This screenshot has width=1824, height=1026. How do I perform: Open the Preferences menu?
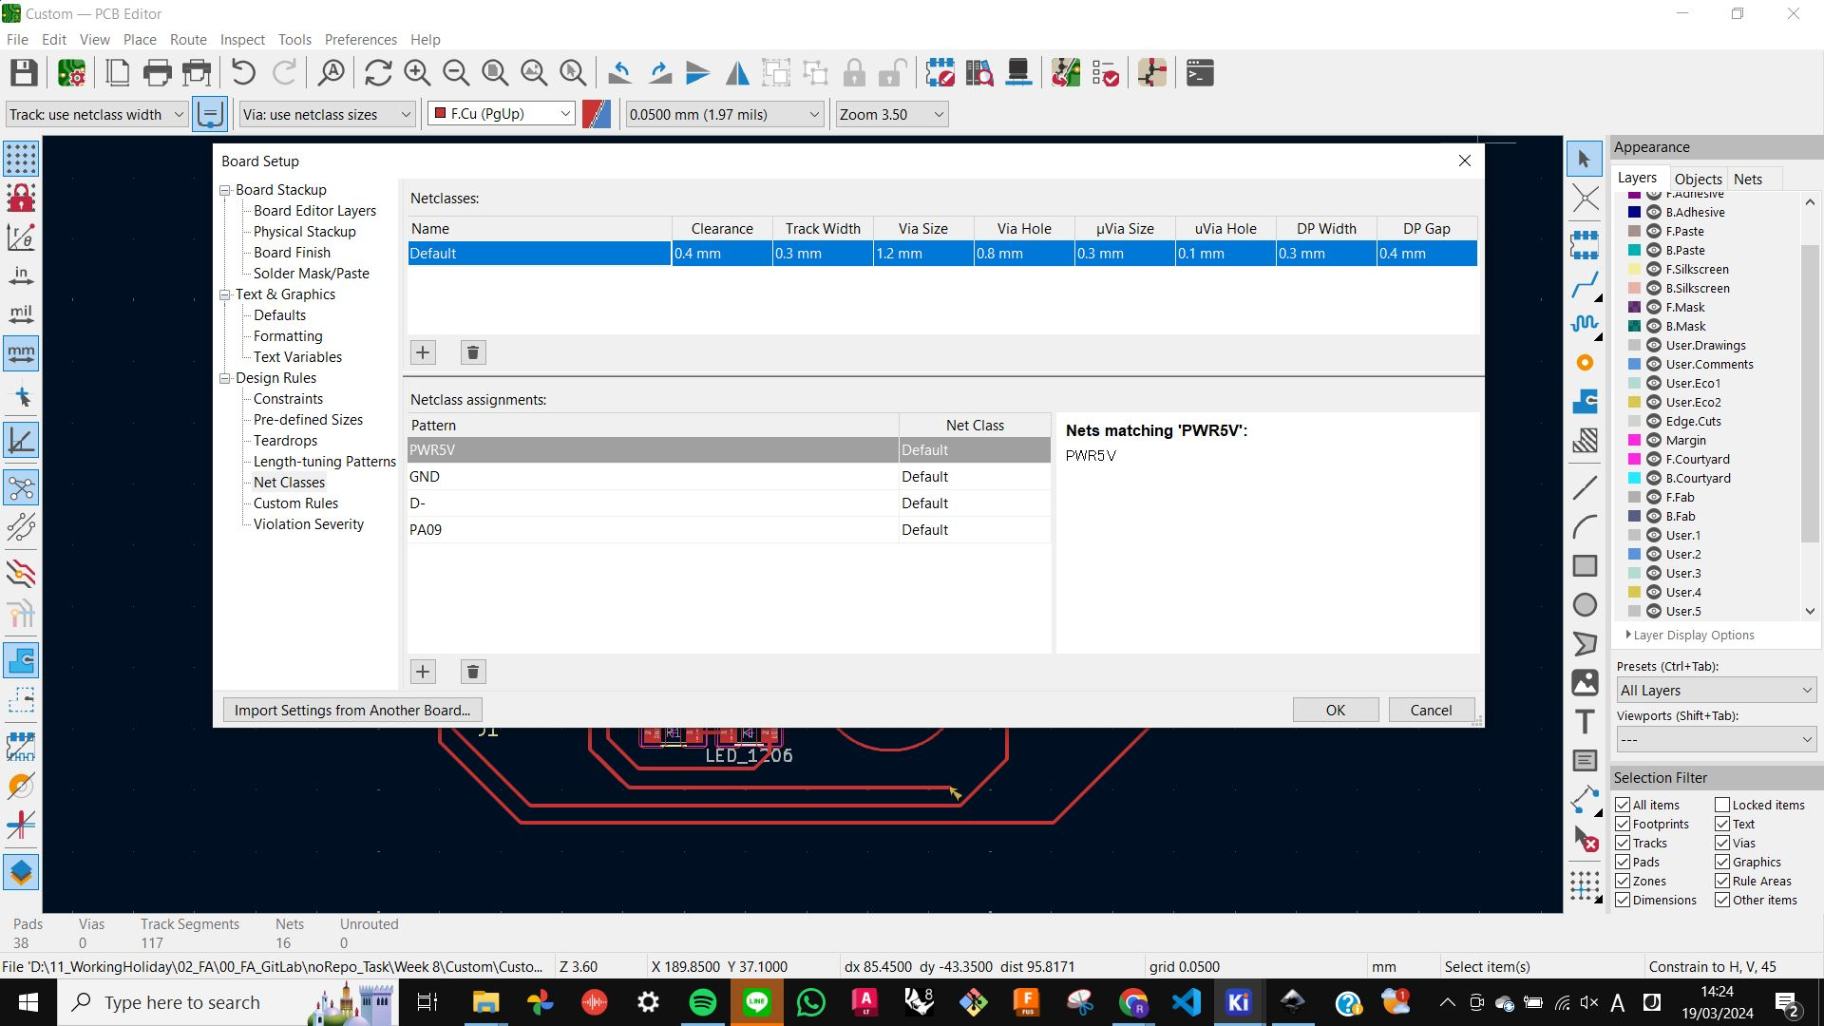click(361, 39)
